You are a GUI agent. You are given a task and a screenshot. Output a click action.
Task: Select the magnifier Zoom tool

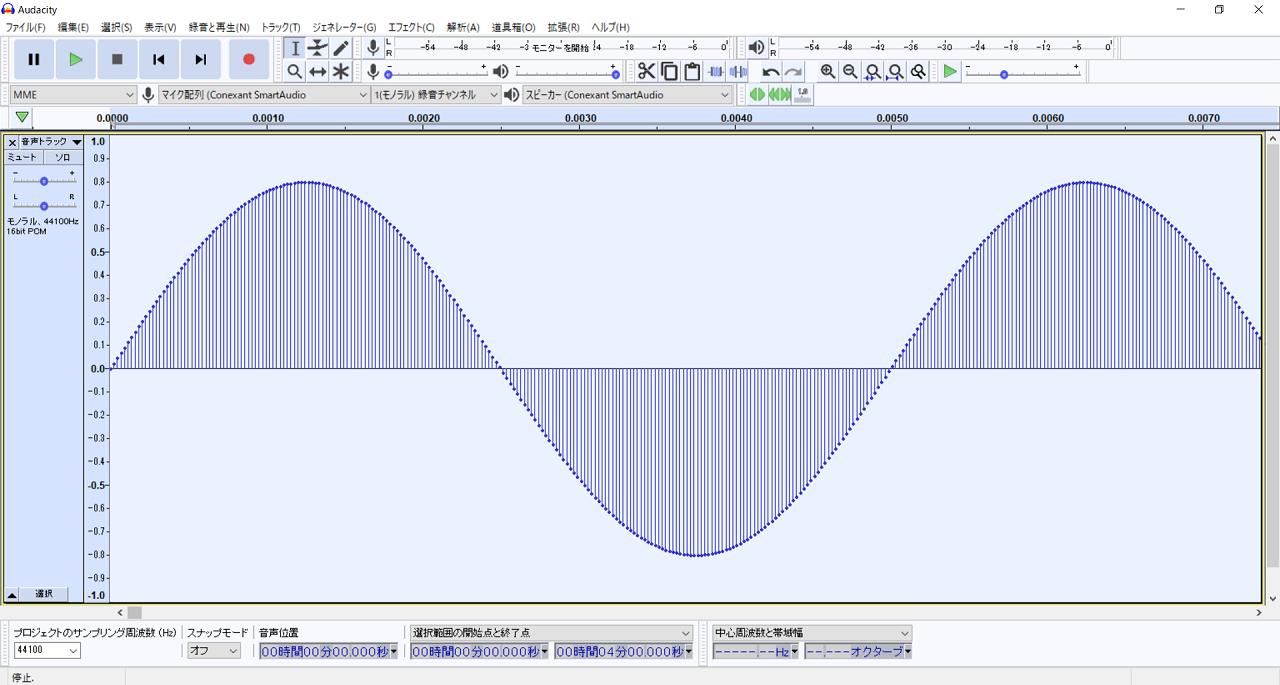point(295,71)
